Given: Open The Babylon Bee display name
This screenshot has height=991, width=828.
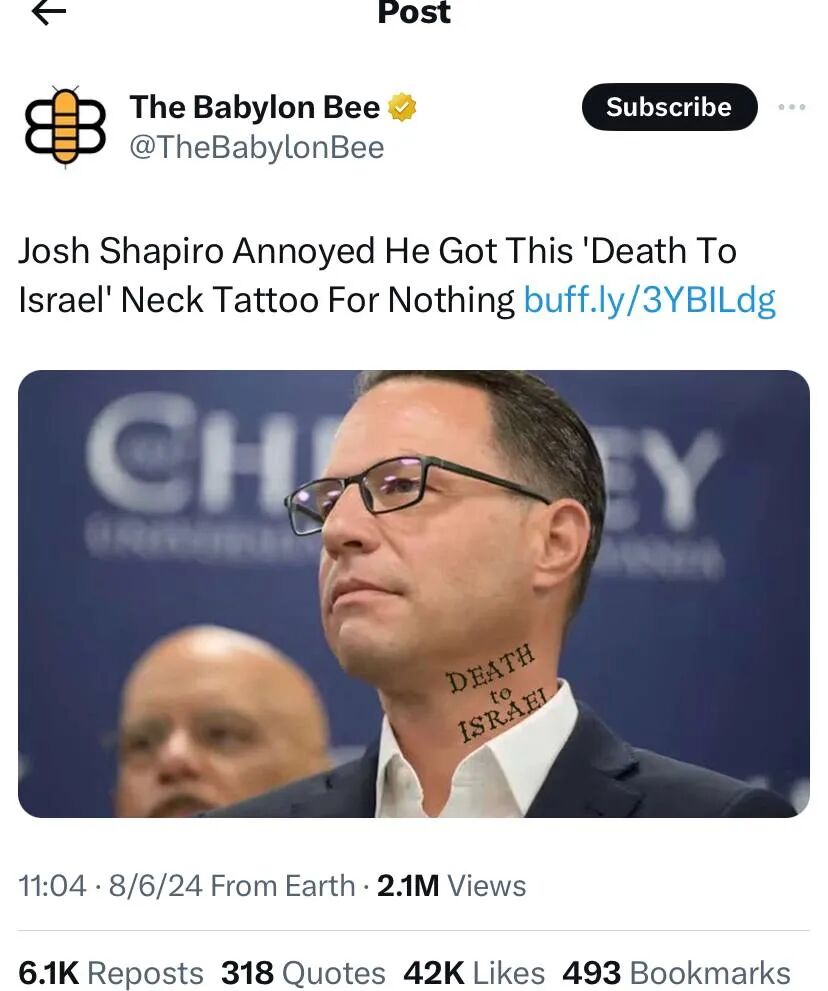Looking at the screenshot, I should tap(255, 107).
